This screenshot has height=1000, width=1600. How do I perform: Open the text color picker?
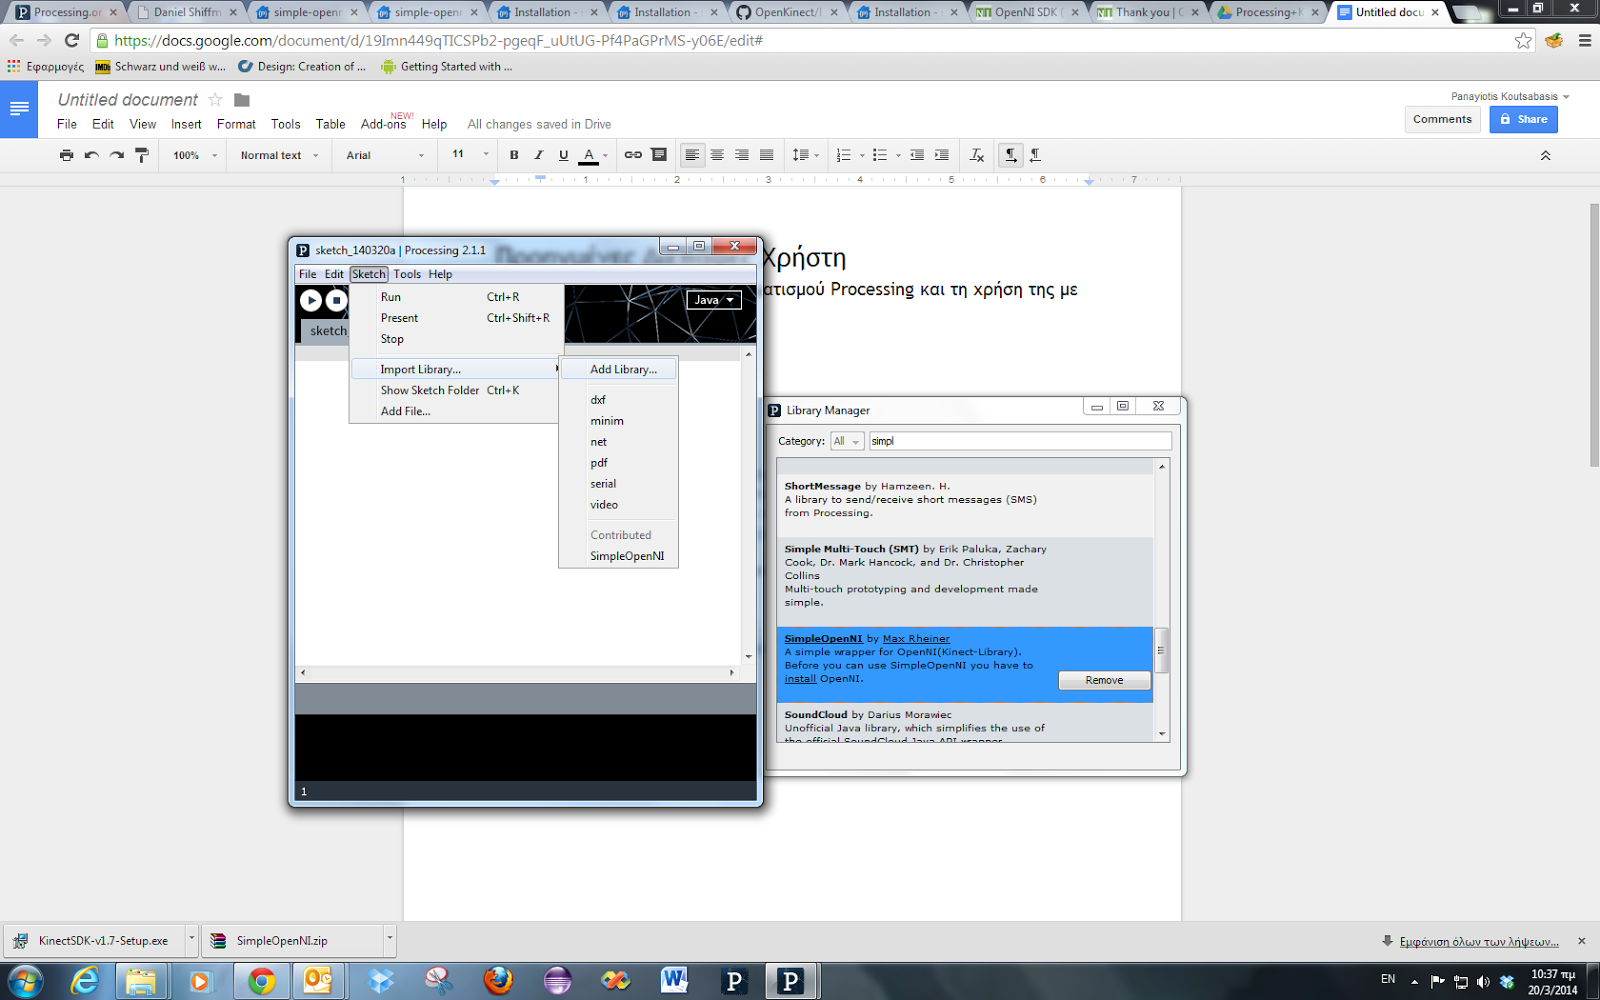[593, 155]
